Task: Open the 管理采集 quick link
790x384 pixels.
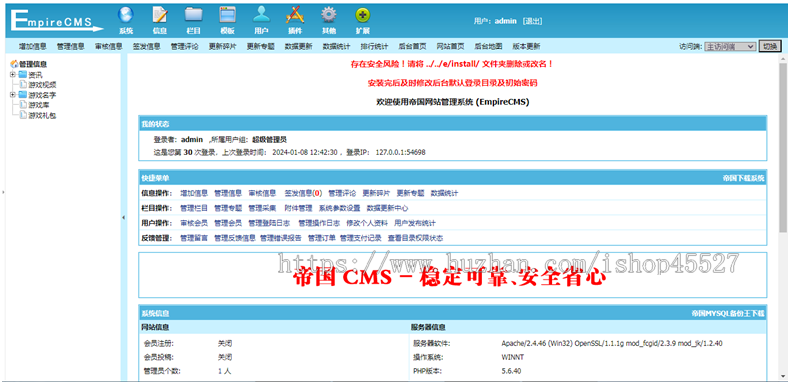Action: point(262,208)
